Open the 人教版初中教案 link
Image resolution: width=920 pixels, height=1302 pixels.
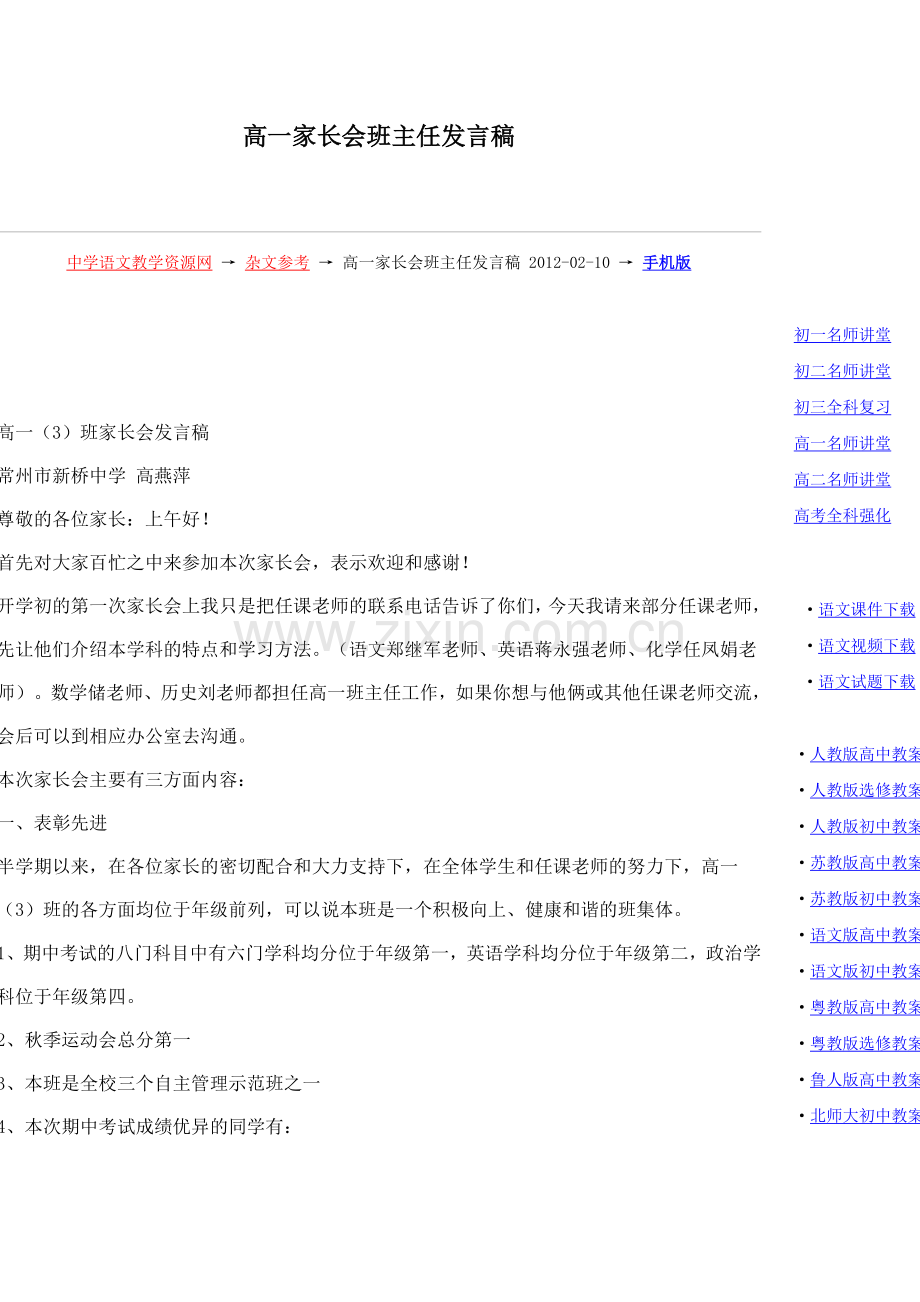[x=865, y=826]
